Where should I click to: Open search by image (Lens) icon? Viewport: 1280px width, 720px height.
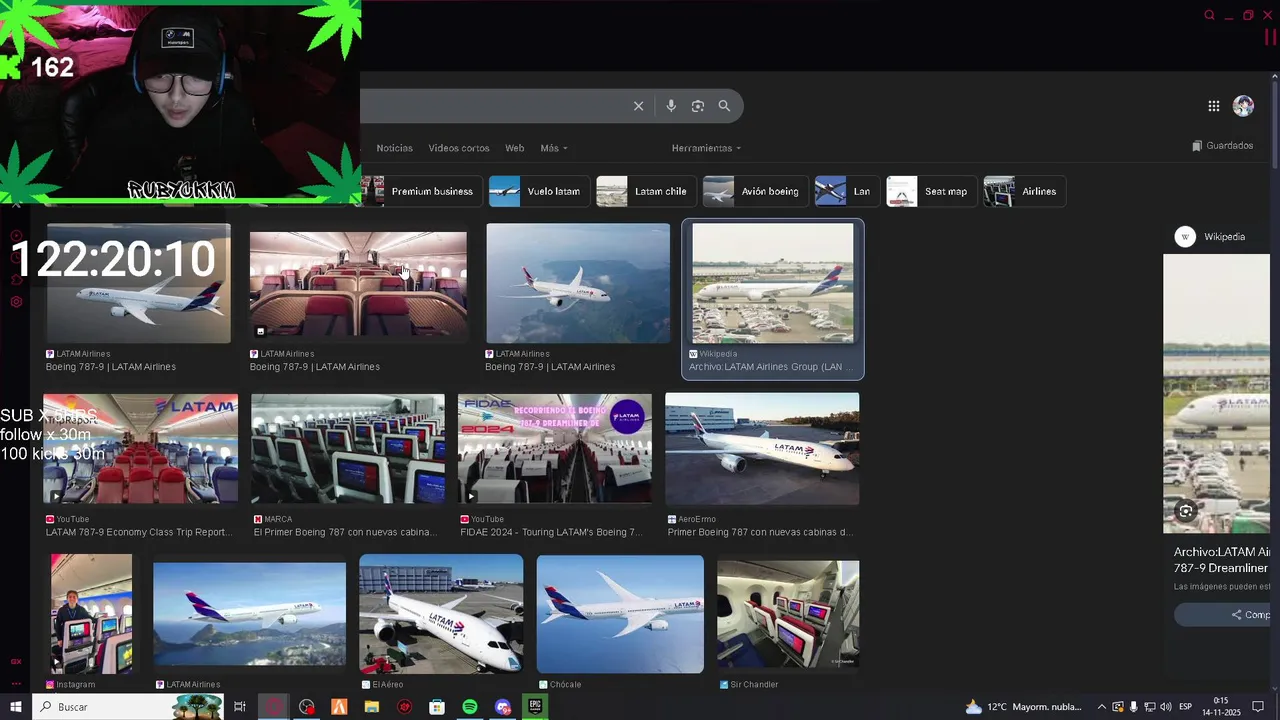point(698,106)
